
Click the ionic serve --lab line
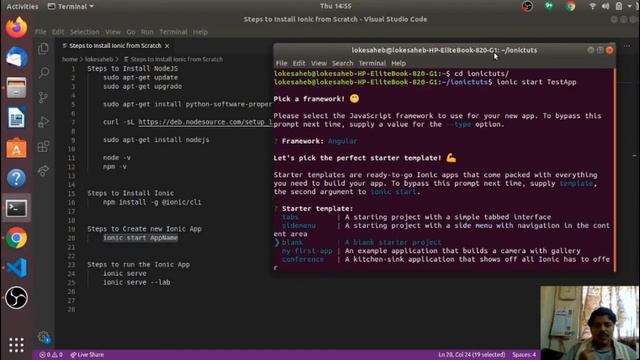[136, 282]
